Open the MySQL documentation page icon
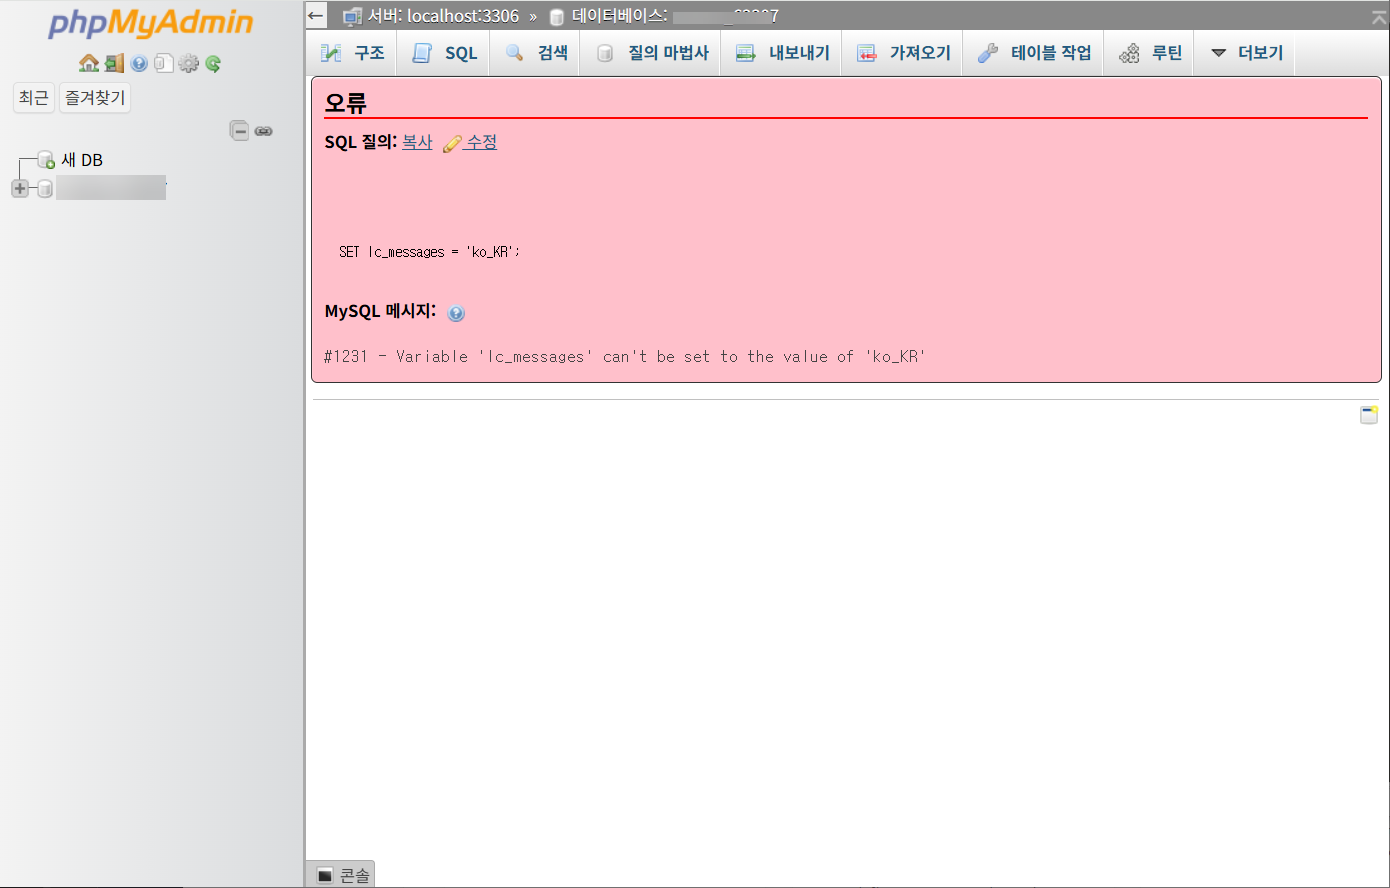Viewport: 1390px width, 888px height. (x=164, y=63)
